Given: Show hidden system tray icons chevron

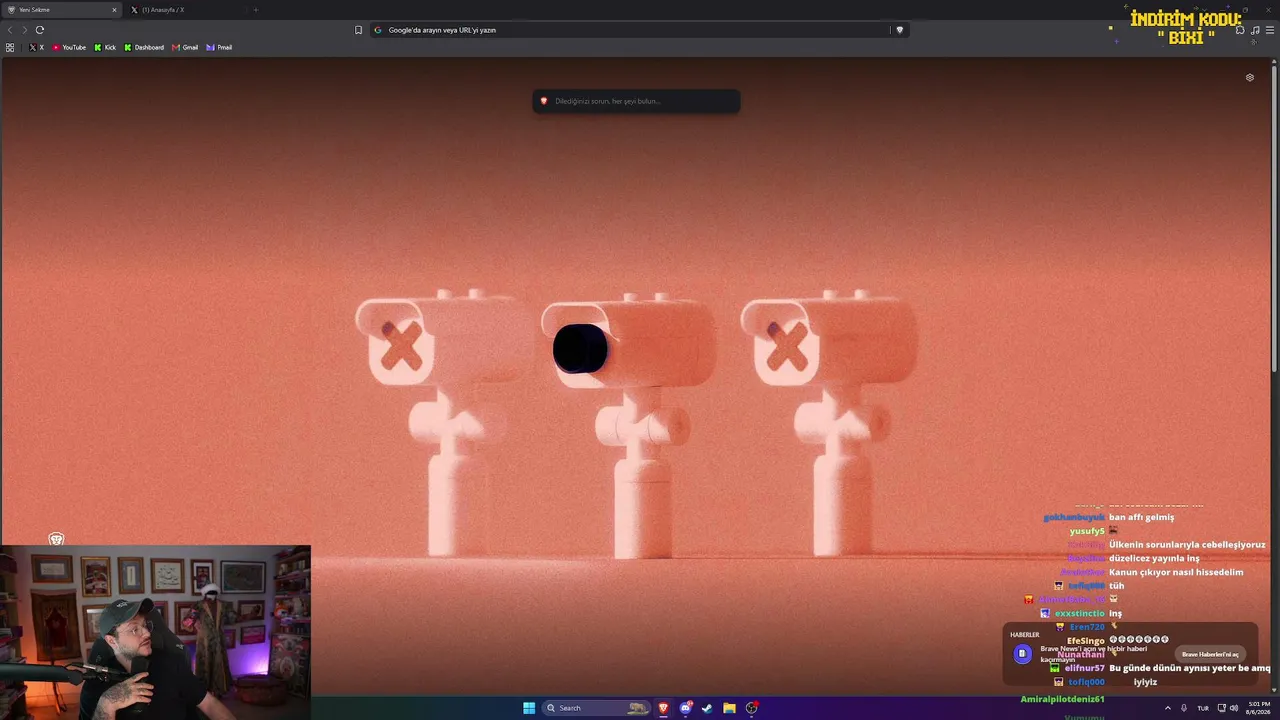Looking at the screenshot, I should 1168,708.
